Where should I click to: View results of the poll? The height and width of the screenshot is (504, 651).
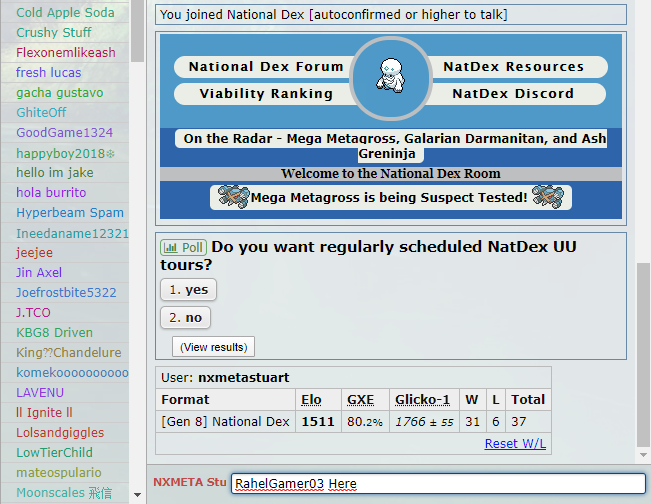pos(213,347)
